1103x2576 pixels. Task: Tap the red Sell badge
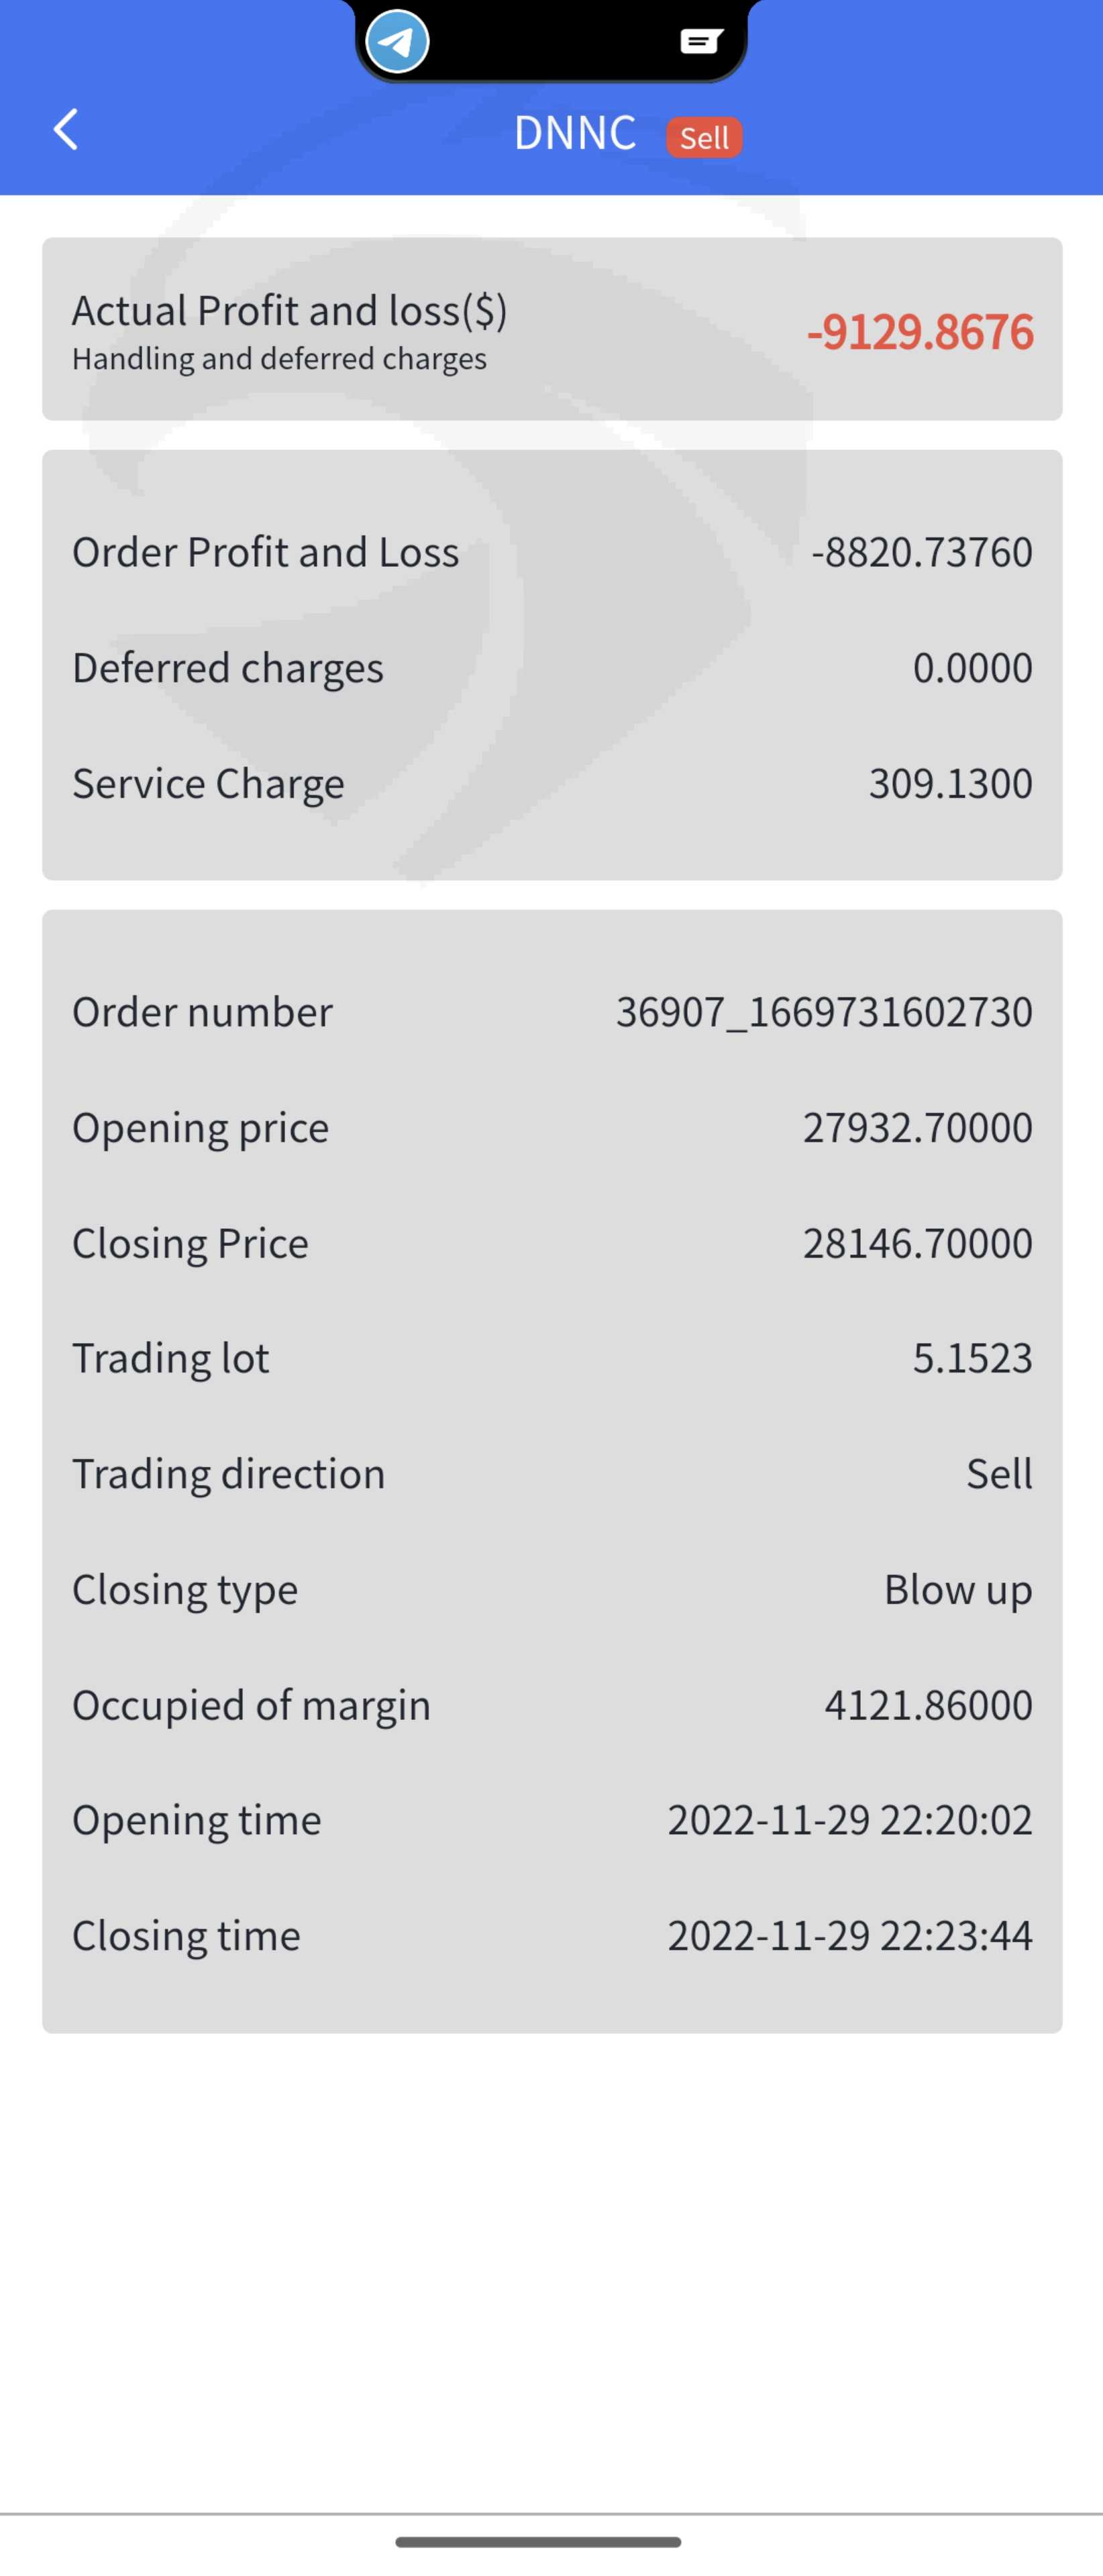click(704, 137)
